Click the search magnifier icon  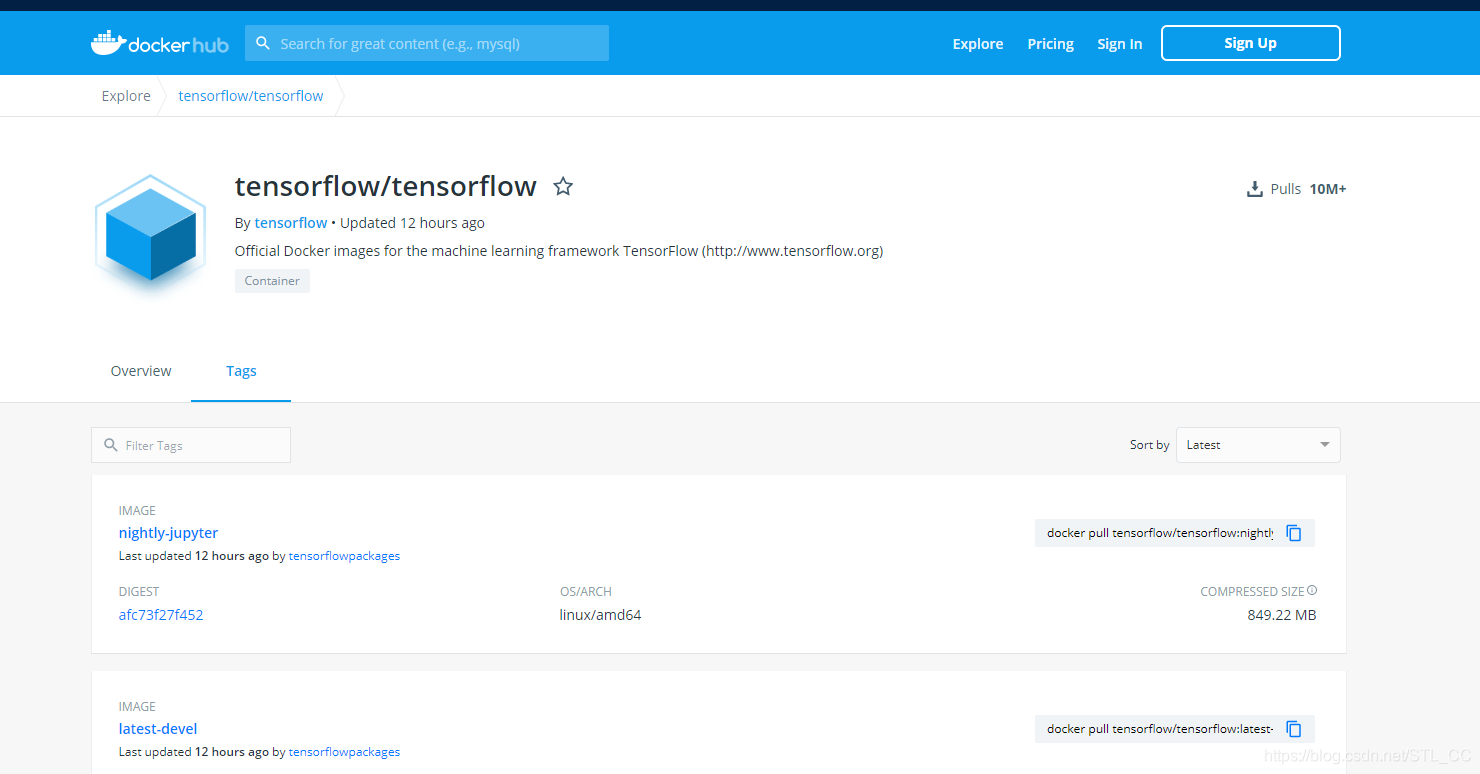click(x=263, y=43)
